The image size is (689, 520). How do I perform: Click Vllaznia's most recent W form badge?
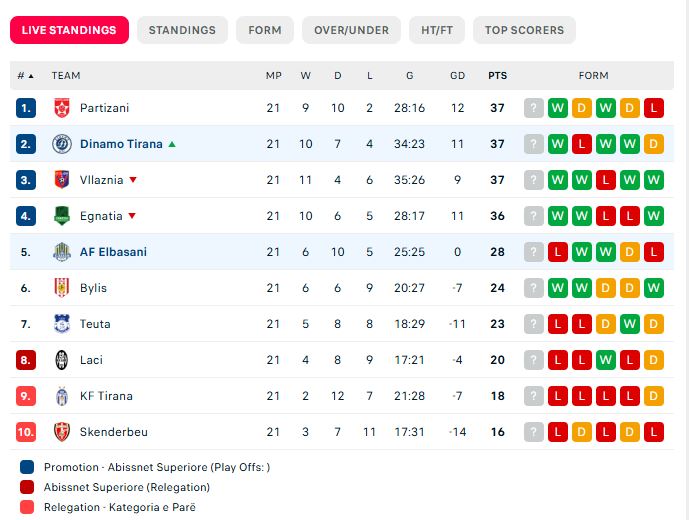(x=558, y=180)
